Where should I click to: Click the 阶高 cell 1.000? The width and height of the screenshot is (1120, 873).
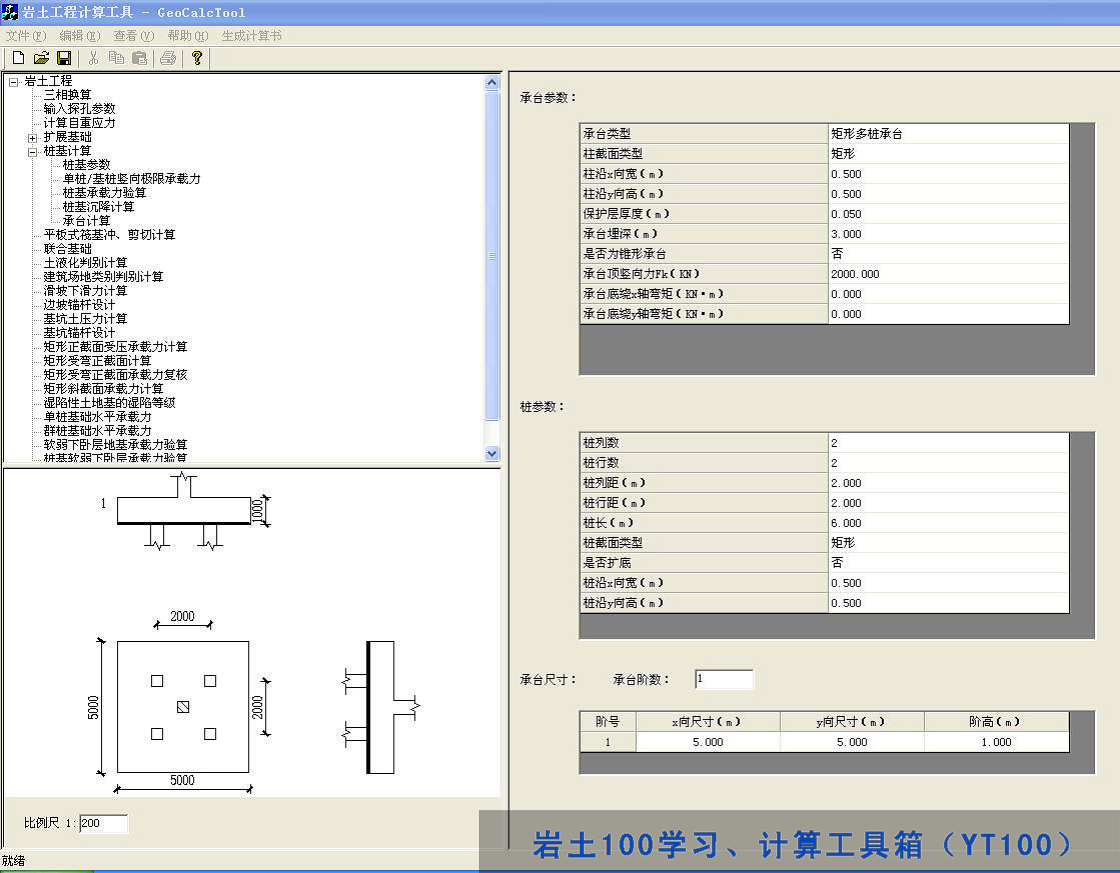point(996,742)
